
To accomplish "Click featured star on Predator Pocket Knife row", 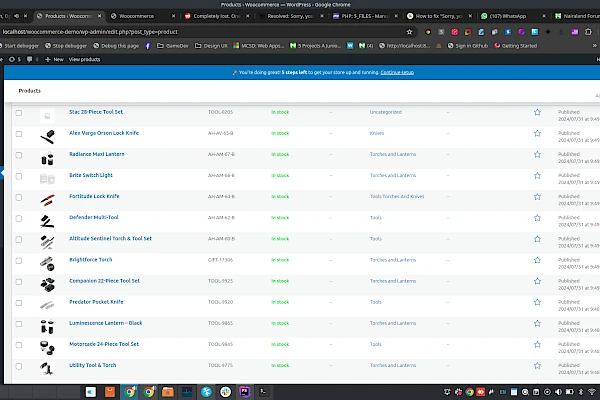I will tap(537, 302).
